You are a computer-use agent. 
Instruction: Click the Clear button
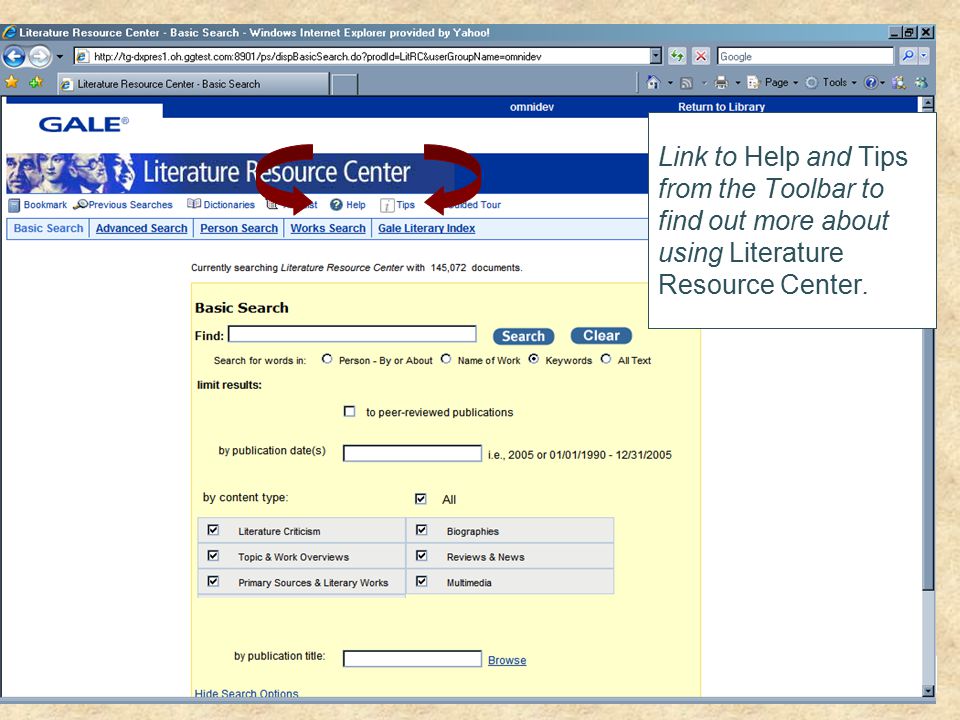click(601, 336)
